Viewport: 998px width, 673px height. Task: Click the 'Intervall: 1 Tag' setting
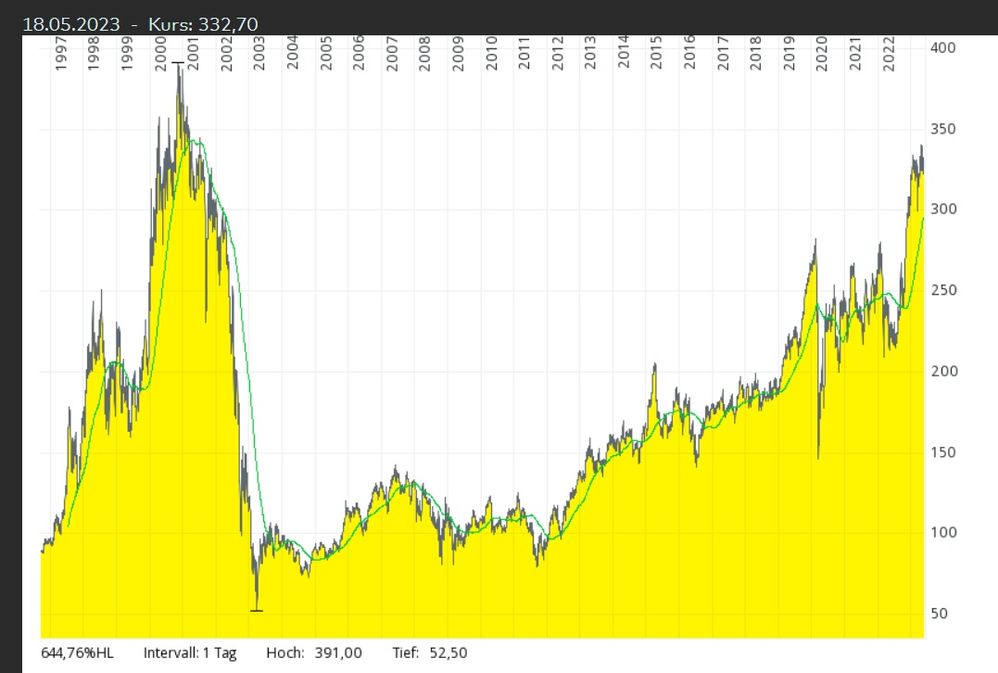[190, 653]
